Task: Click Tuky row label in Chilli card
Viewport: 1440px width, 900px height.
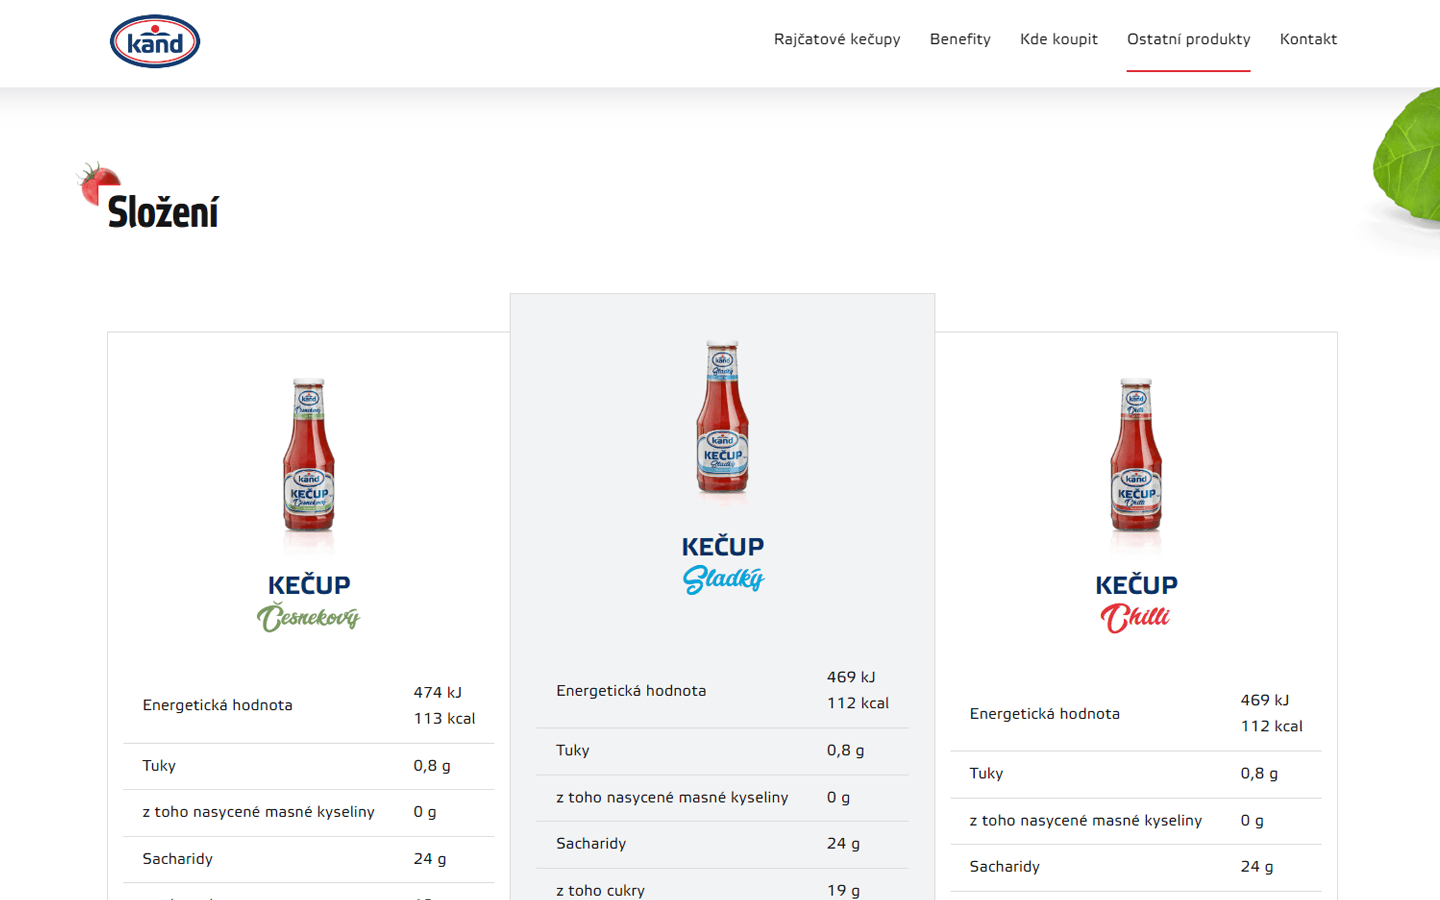Action: pyautogui.click(x=986, y=773)
